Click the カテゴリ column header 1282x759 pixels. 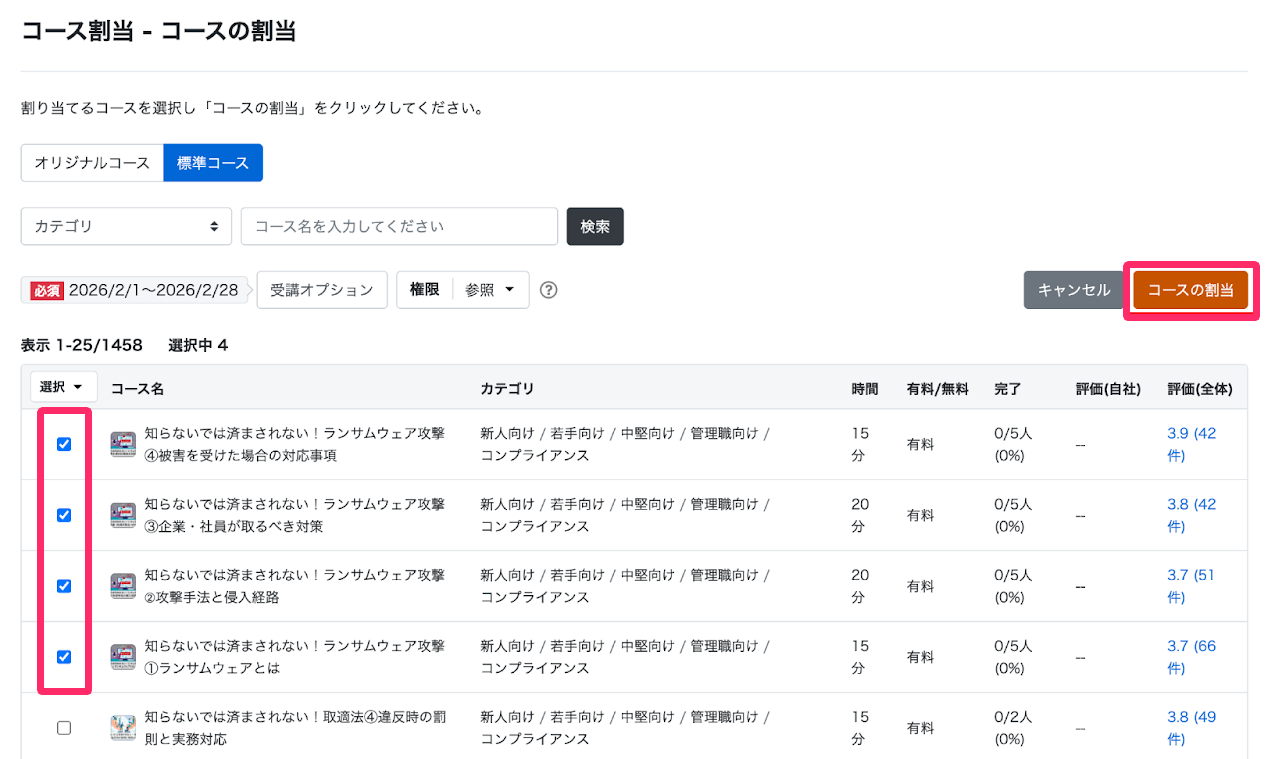507,388
